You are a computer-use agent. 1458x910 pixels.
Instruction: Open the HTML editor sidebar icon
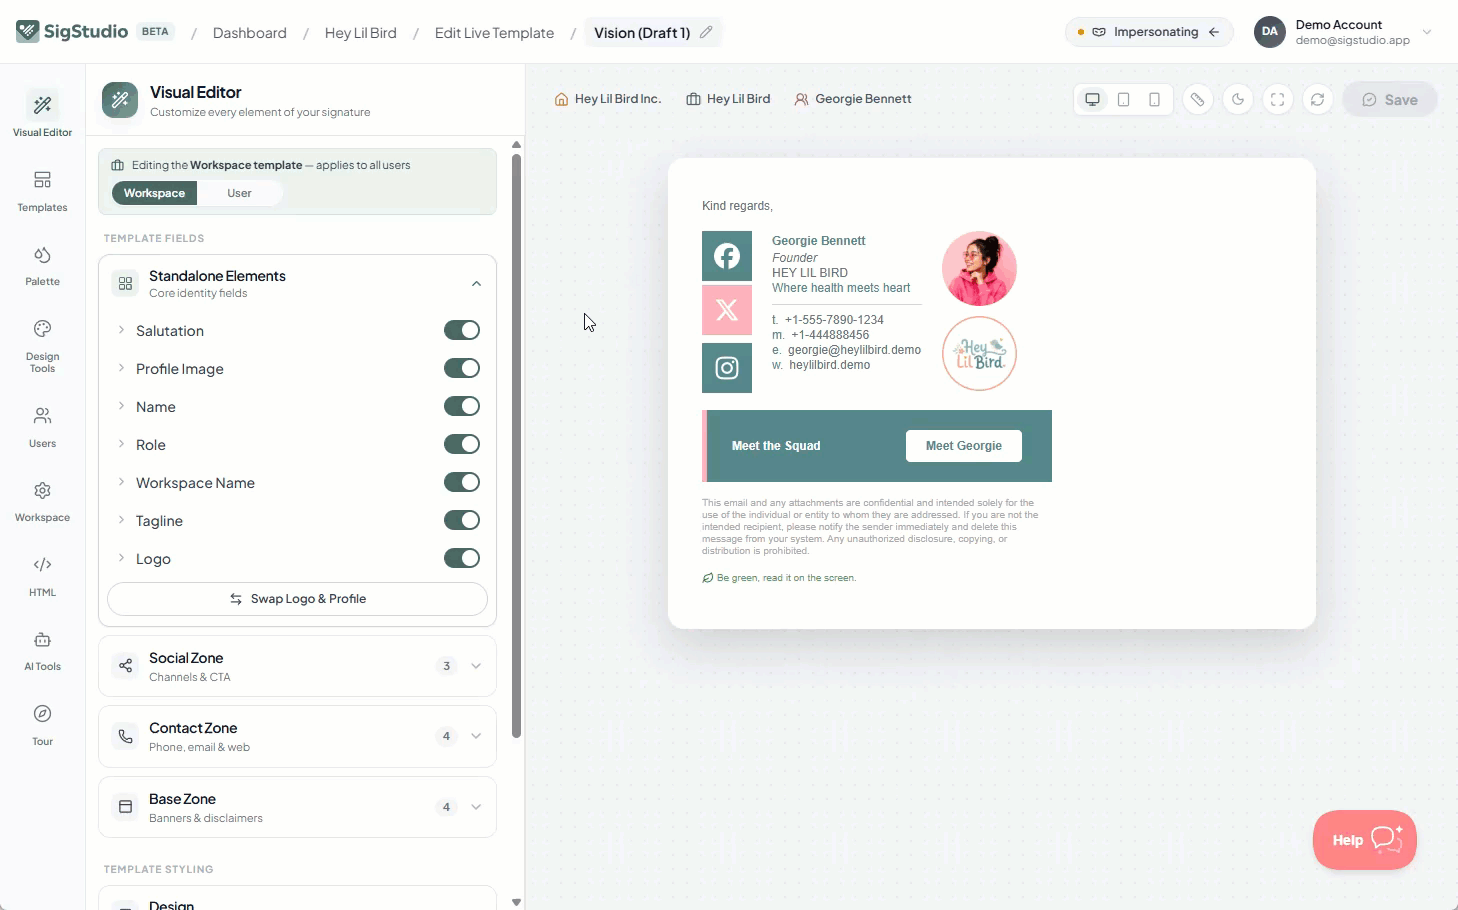pos(42,576)
